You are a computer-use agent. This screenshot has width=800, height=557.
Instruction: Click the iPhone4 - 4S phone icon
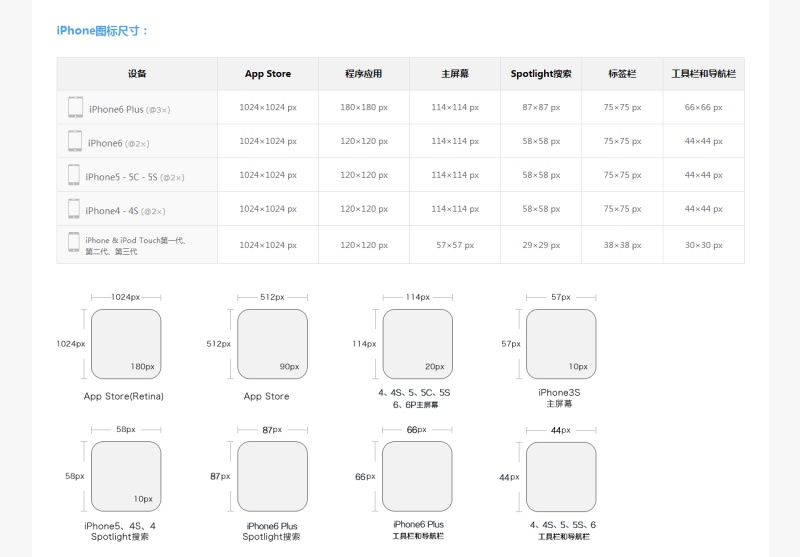coord(74,209)
